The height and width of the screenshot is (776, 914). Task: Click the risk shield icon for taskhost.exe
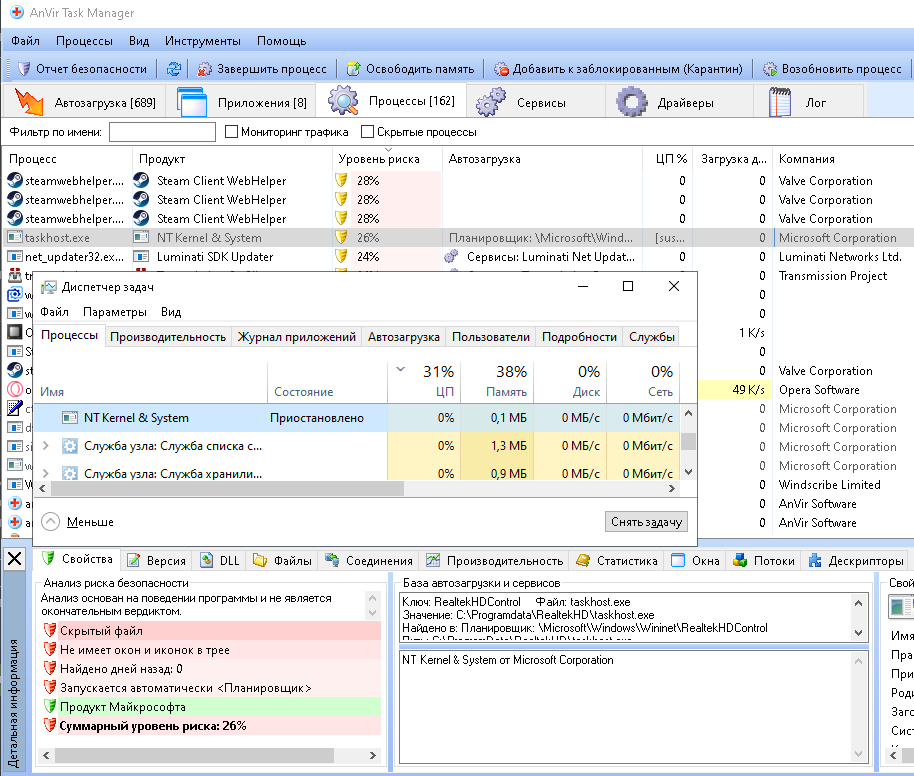tap(342, 237)
